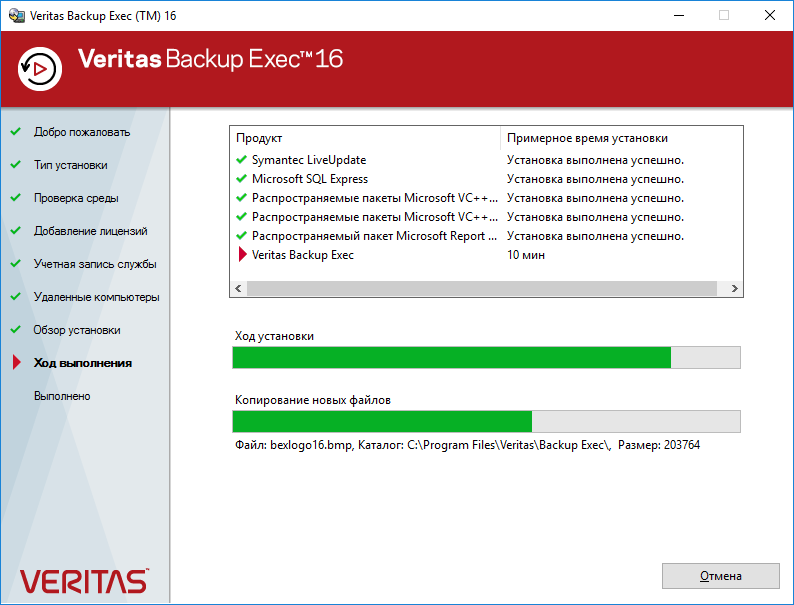794x605 pixels.
Task: Select the Ход выполнения step
Action: point(83,363)
